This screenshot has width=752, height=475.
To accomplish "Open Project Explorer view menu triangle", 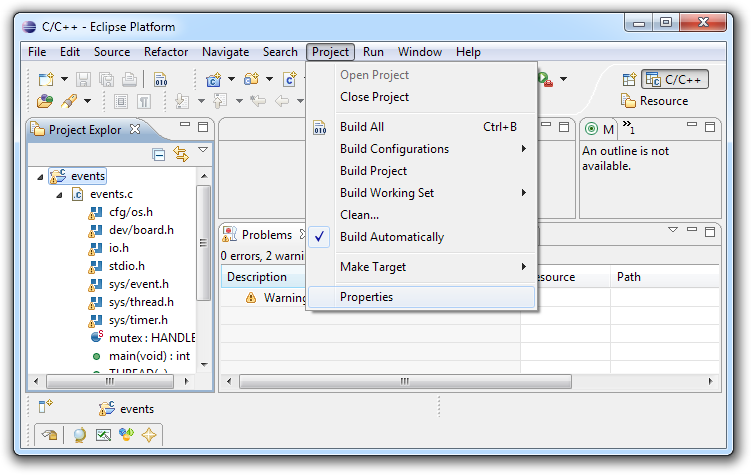I will [203, 150].
